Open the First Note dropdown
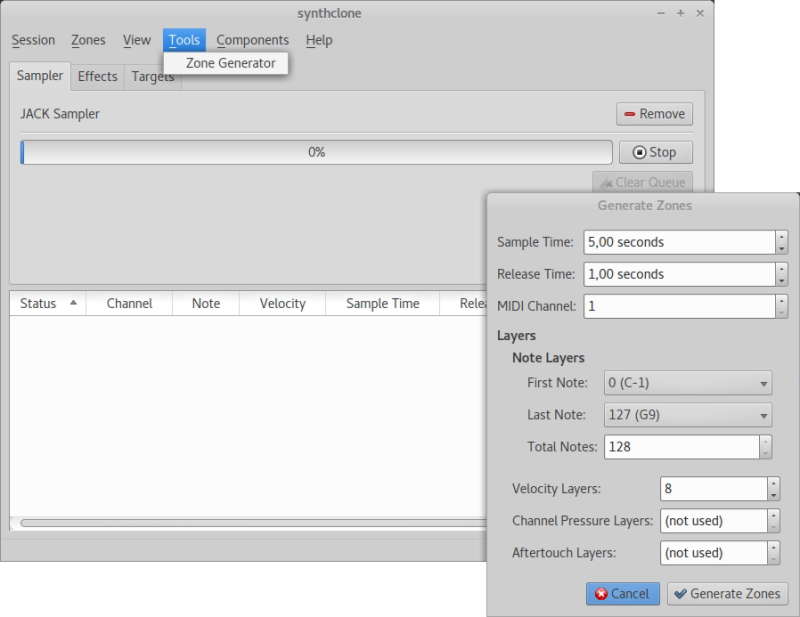800x617 pixels. [688, 383]
